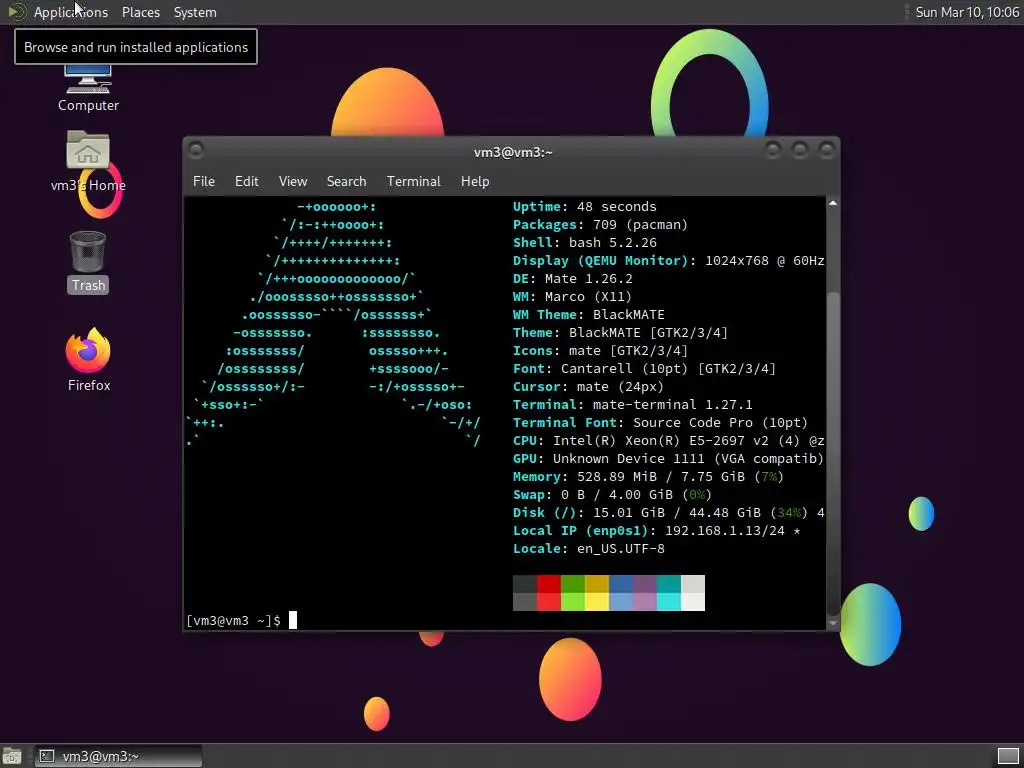The image size is (1024, 768).
Task: Click the Memory: 528.89 MiB line
Action: [x=648, y=477]
